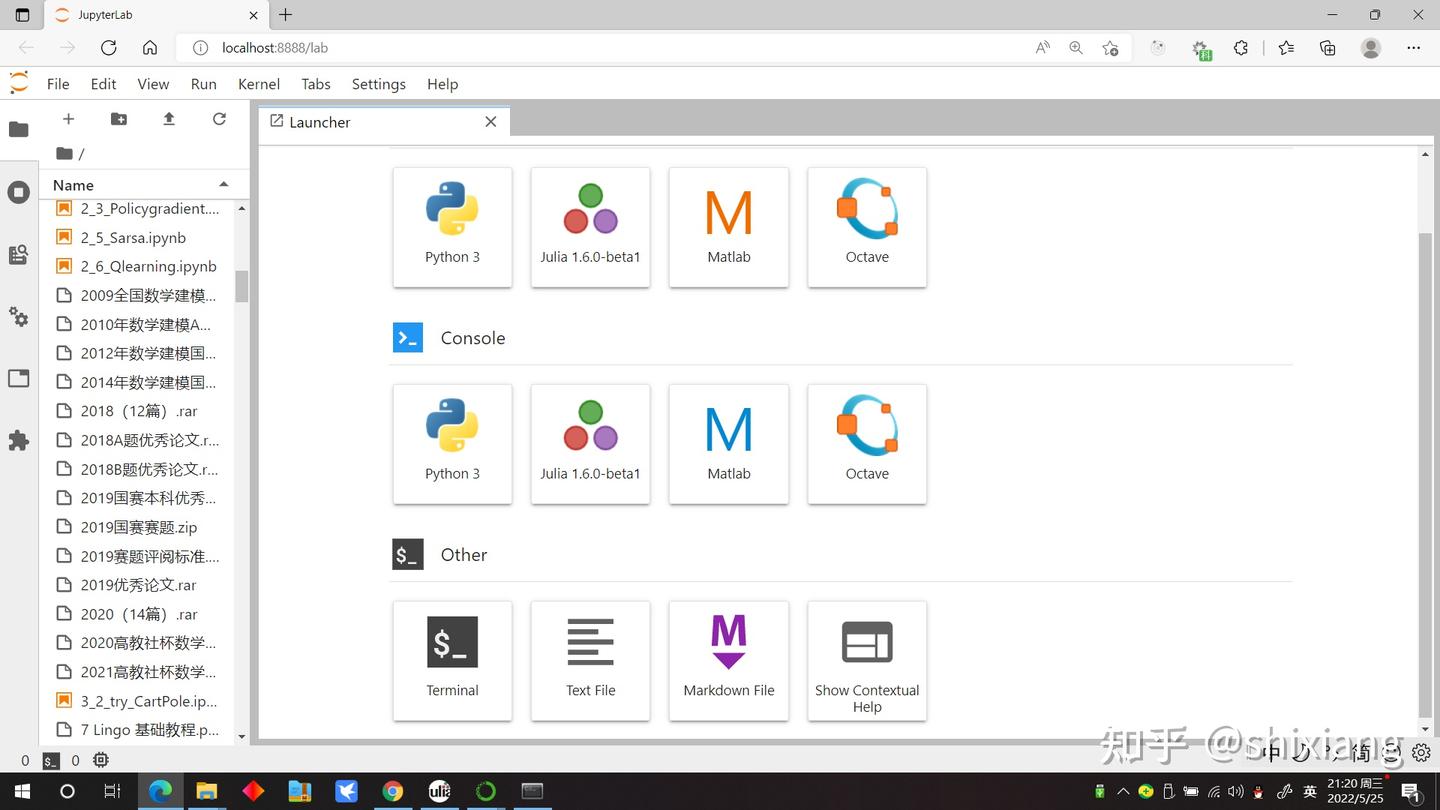Image resolution: width=1440 pixels, height=810 pixels.
Task: Create a new Text File
Action: pos(590,661)
